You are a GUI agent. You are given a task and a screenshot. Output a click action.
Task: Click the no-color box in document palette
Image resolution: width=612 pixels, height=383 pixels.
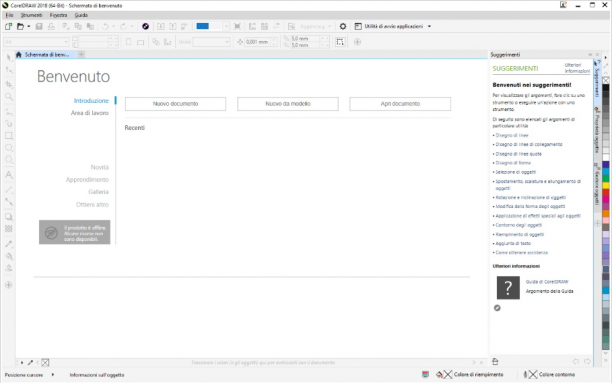[x=45, y=363]
